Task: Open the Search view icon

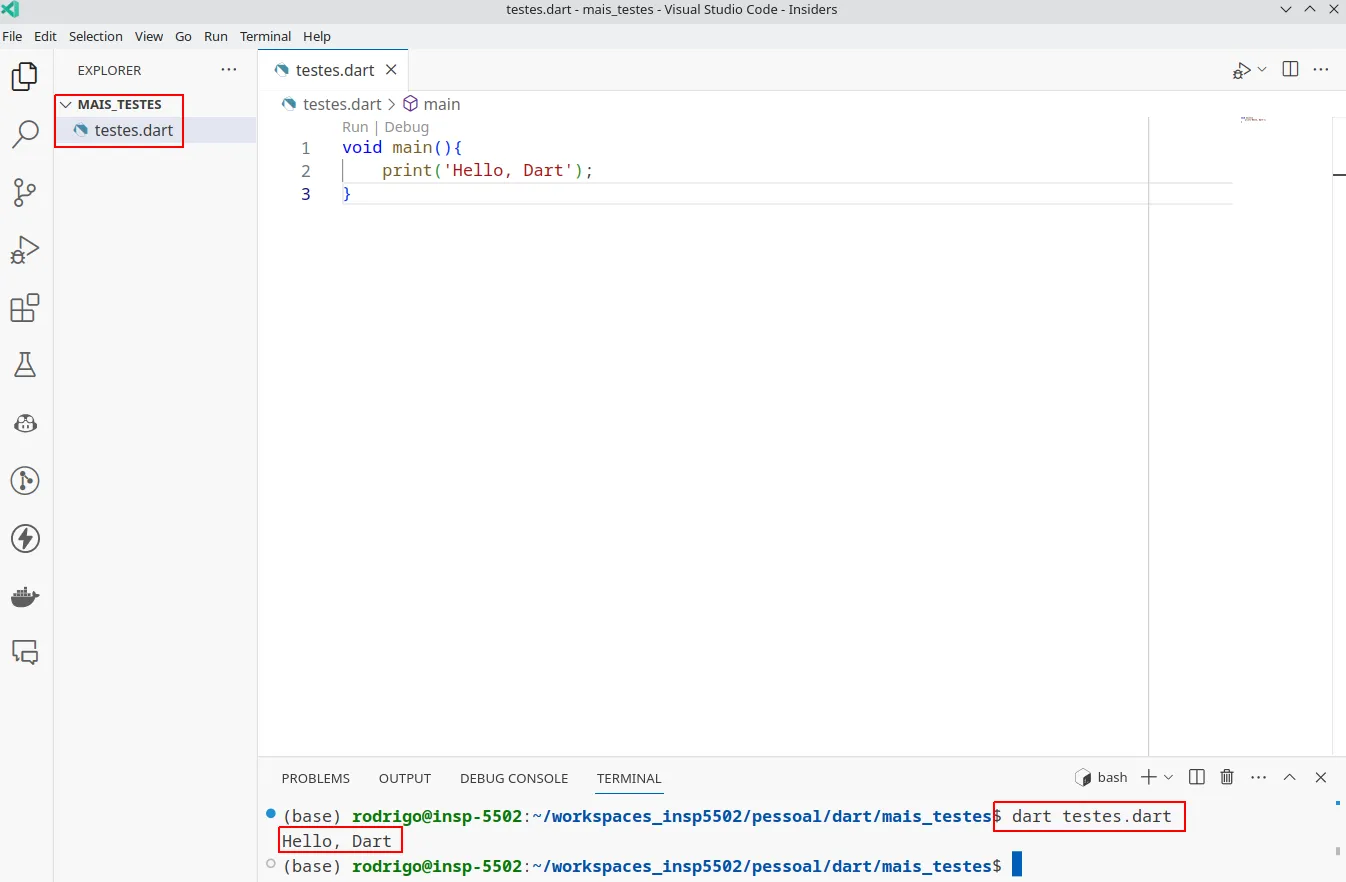Action: (x=25, y=134)
